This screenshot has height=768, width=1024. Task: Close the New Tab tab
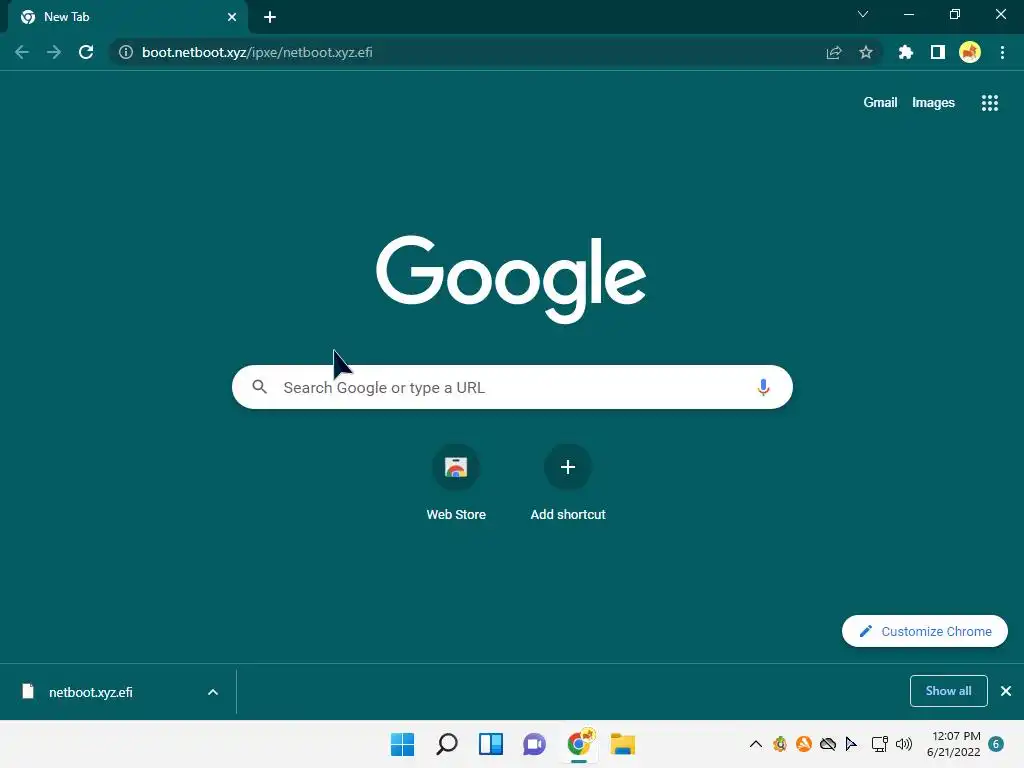click(232, 17)
